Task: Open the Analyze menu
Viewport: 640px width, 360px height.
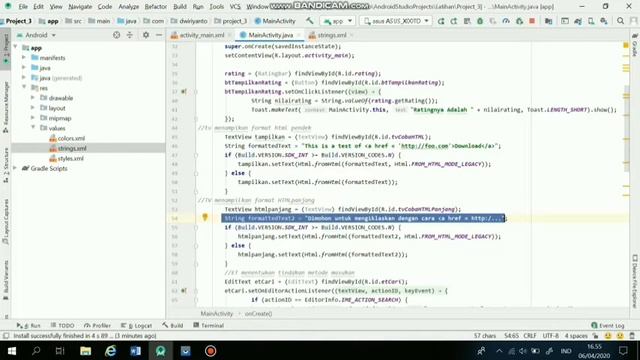Action: pyautogui.click(x=128, y=7)
